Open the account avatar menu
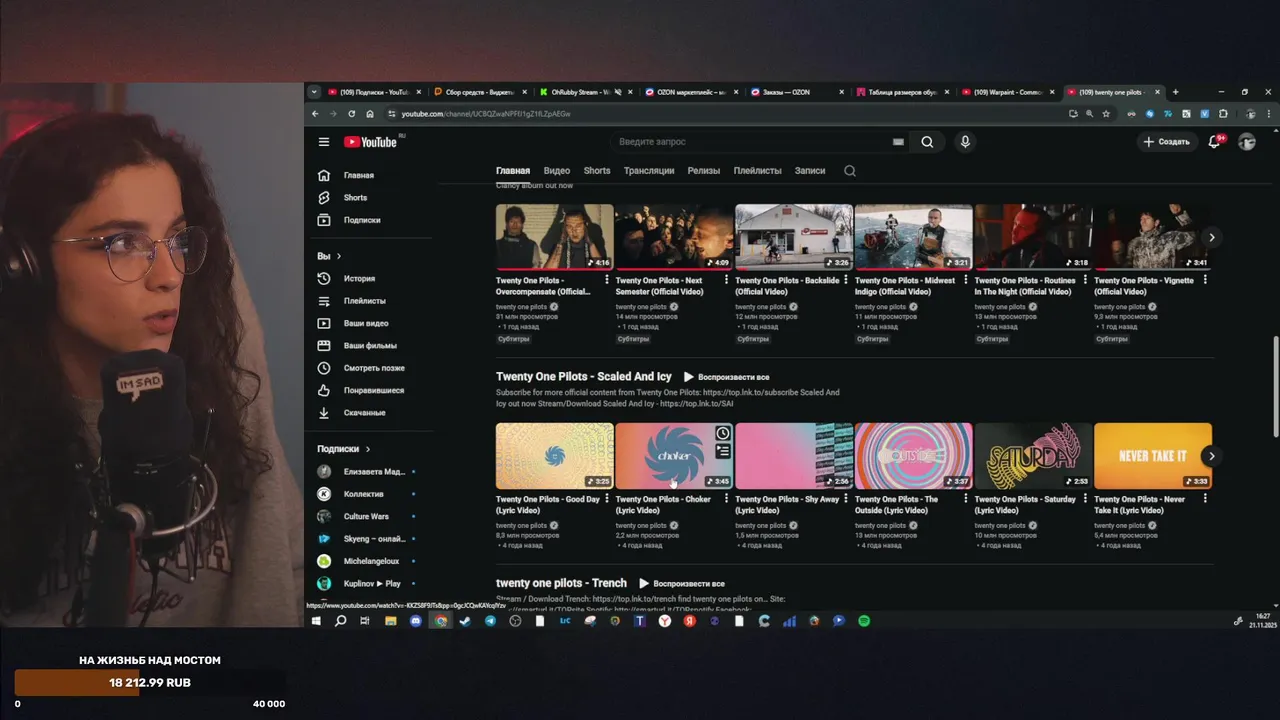Screen dimensions: 1280x720 [1247, 142]
